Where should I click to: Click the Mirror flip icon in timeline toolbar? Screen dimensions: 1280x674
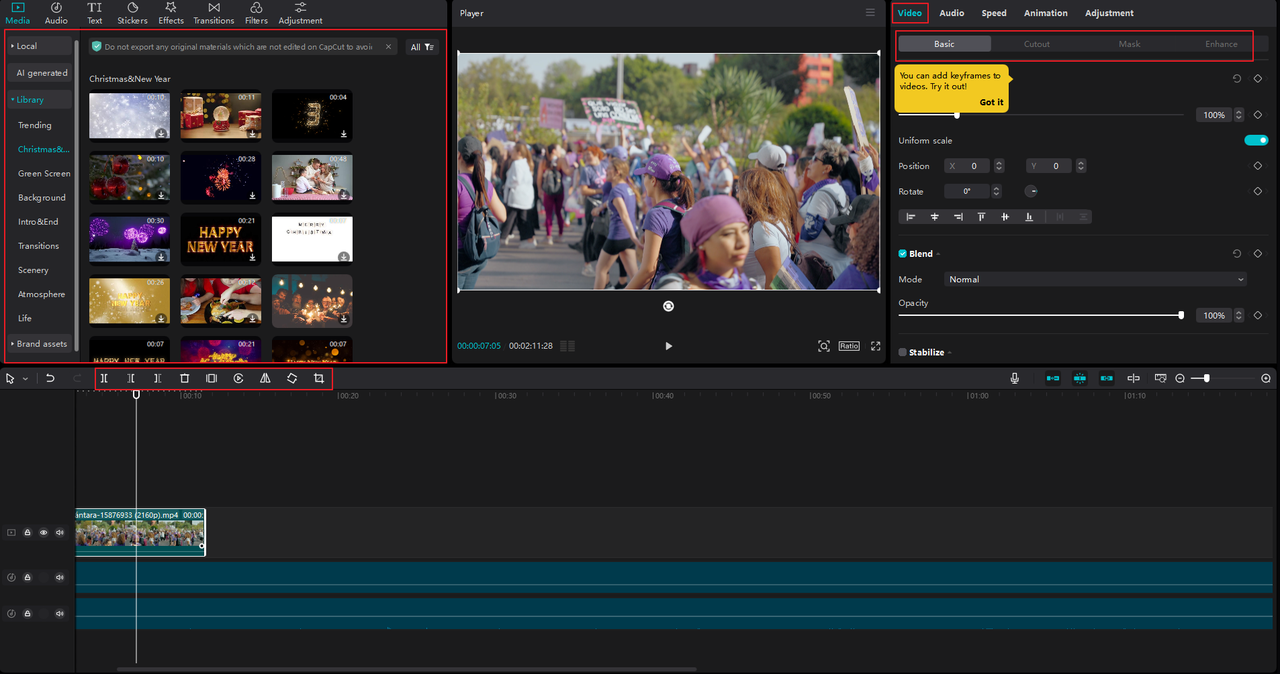265,379
